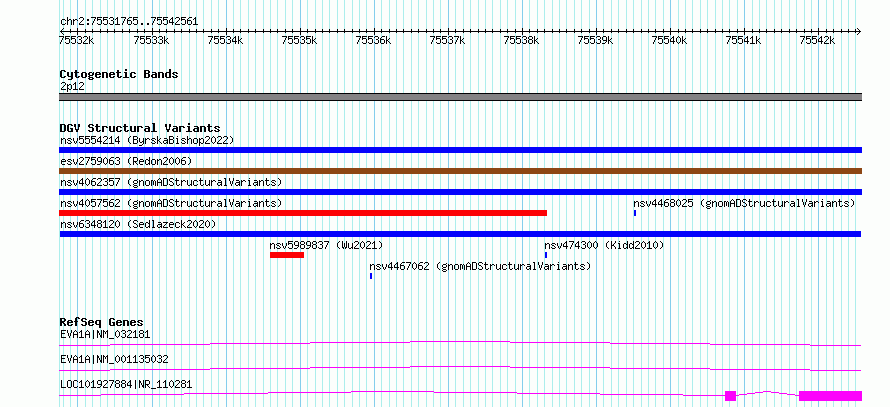Click the chr2:75531765..75542561 coordinate label
Viewport: 890px width, 407px height.
point(129,21)
